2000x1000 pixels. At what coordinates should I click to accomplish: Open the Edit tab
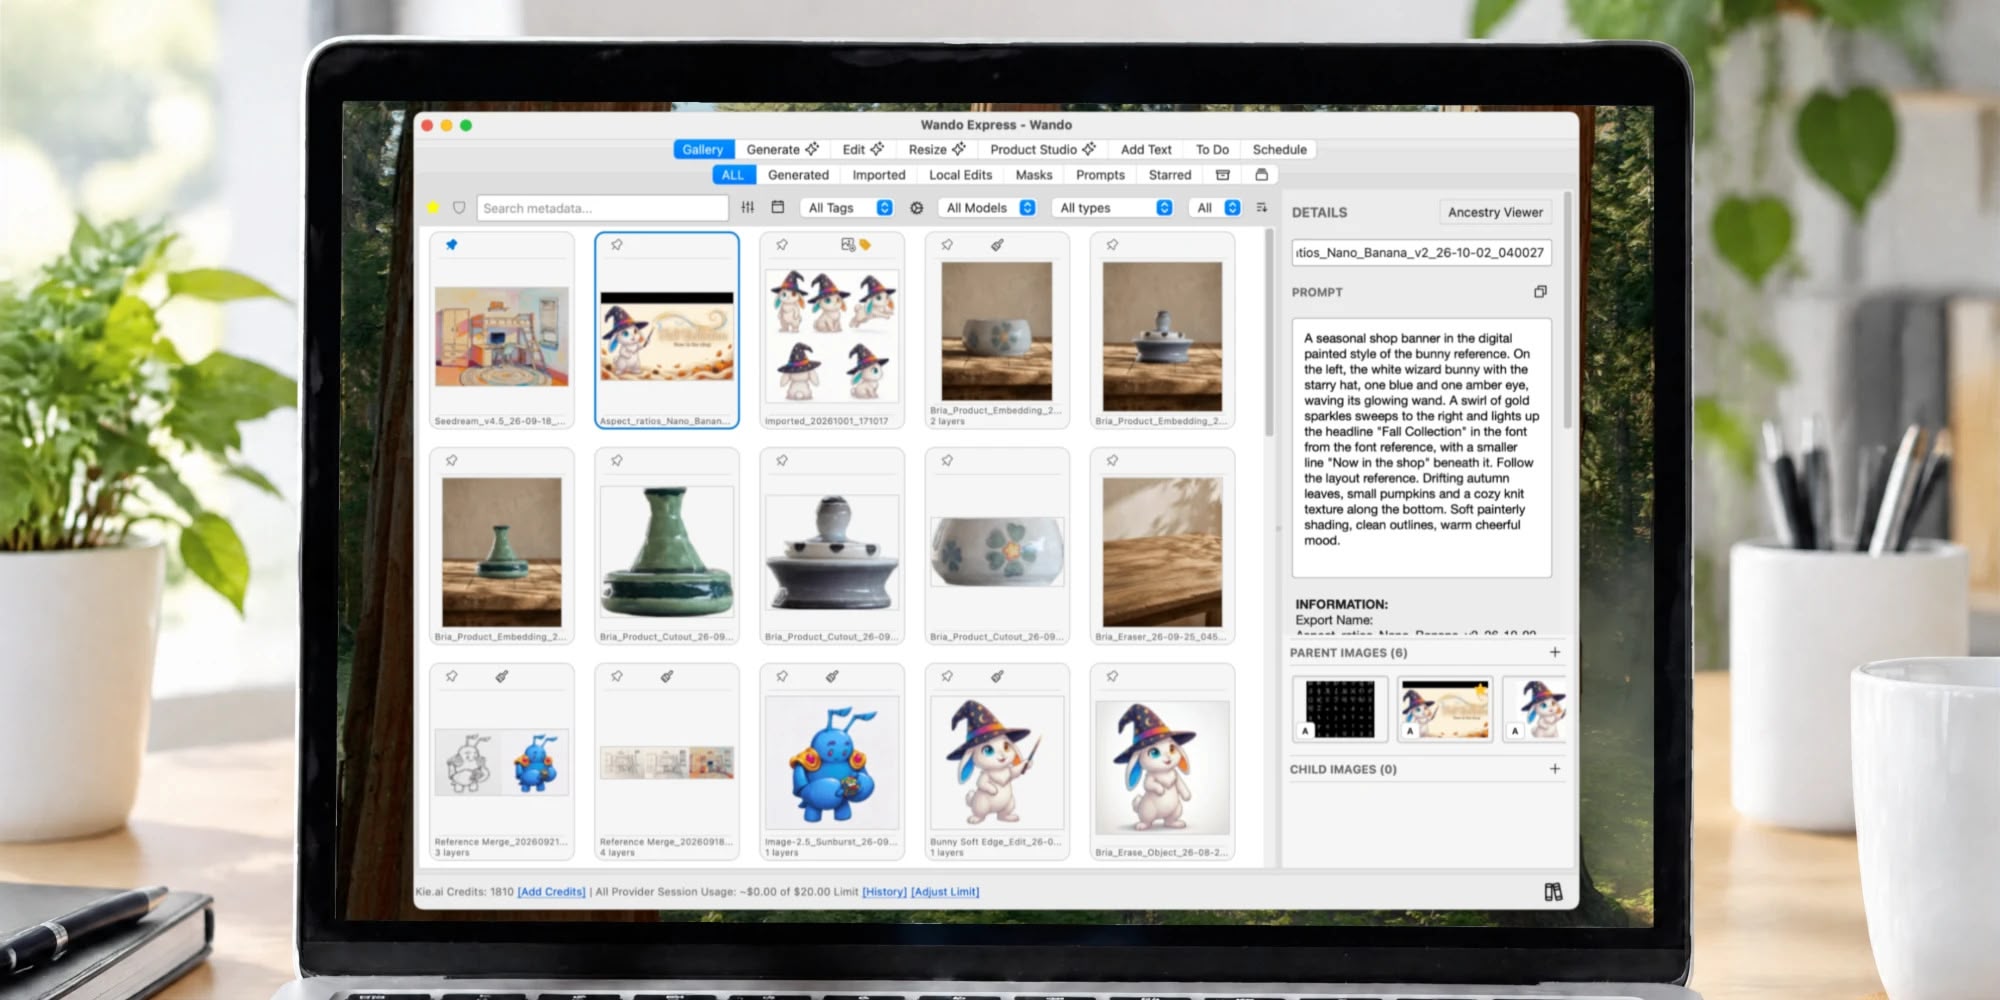(x=863, y=150)
